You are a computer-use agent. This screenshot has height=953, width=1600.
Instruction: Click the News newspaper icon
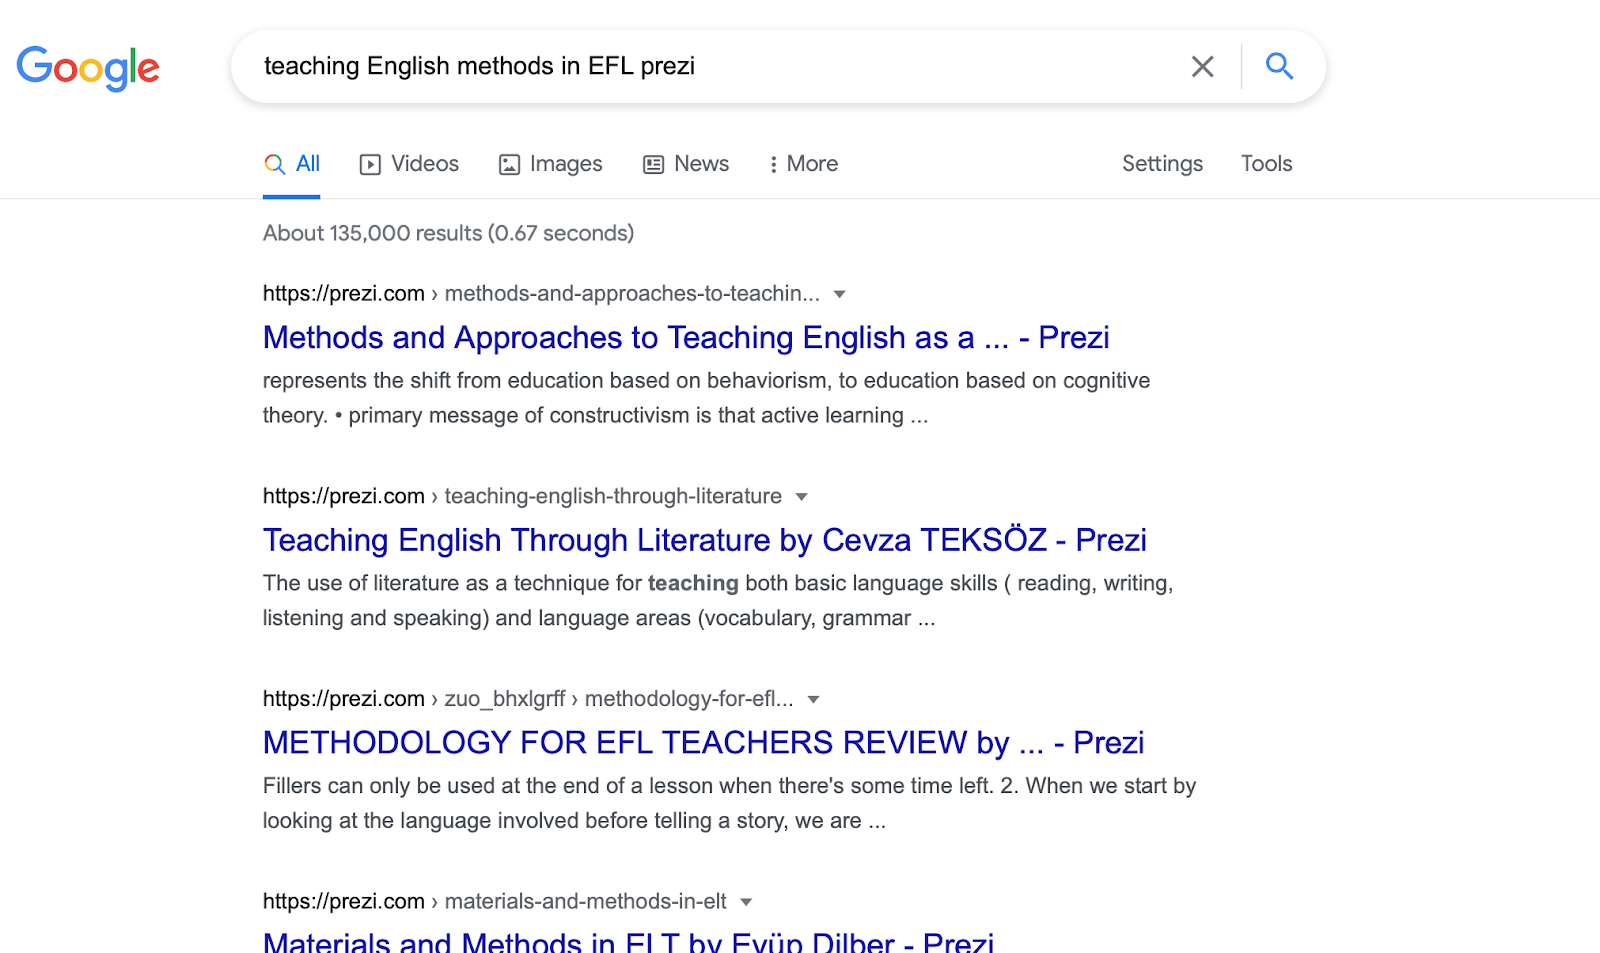point(653,165)
